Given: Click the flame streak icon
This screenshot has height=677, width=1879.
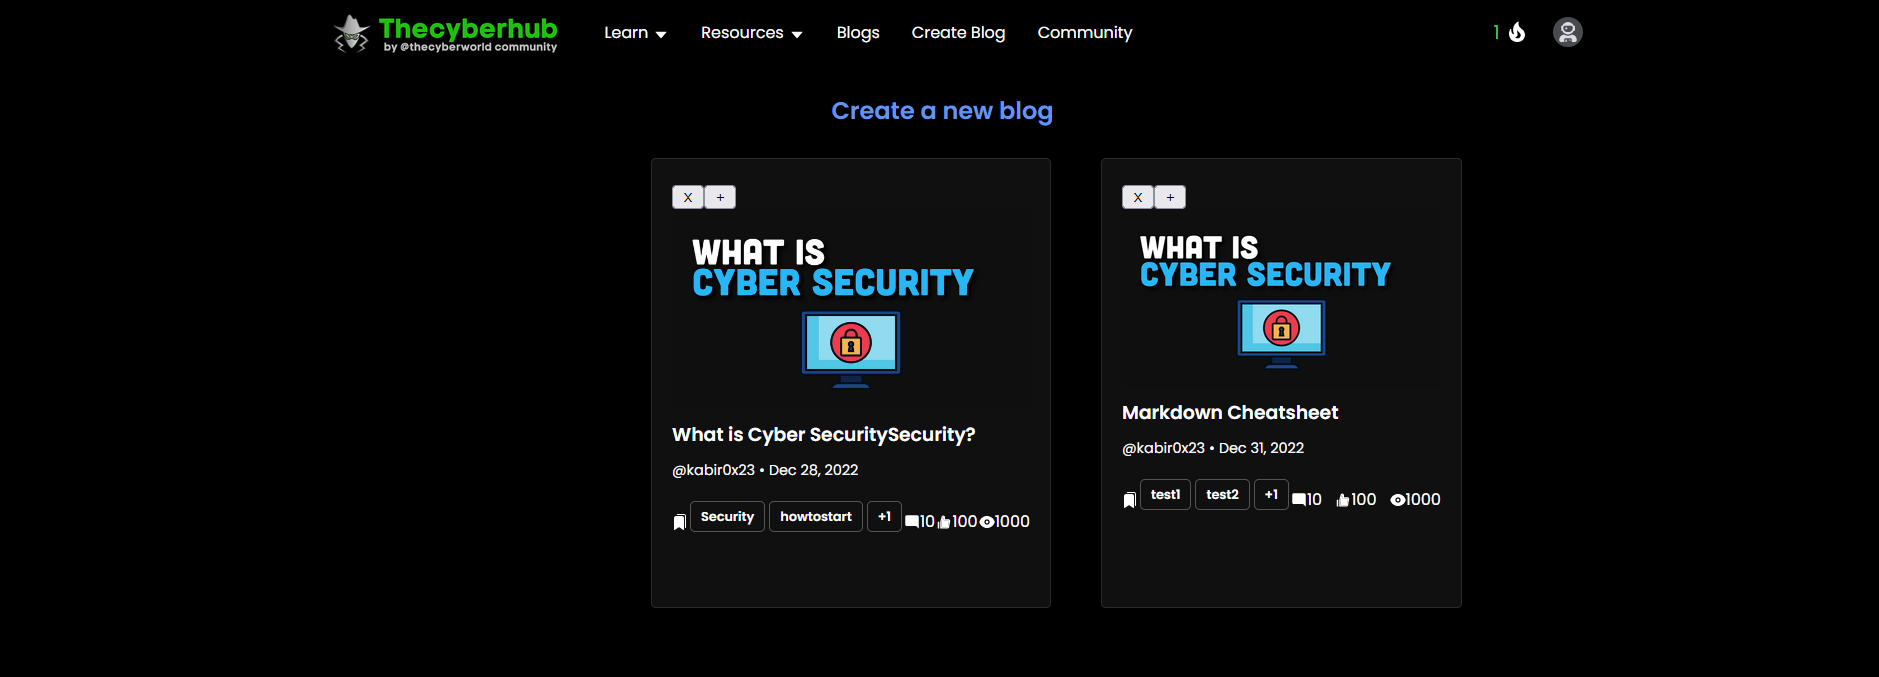Looking at the screenshot, I should coord(1517,32).
